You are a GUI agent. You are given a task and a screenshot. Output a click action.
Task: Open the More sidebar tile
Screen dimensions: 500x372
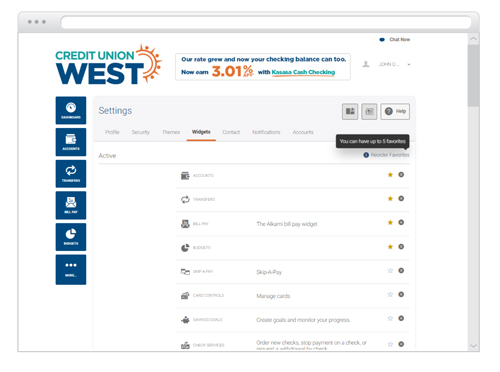click(x=71, y=270)
